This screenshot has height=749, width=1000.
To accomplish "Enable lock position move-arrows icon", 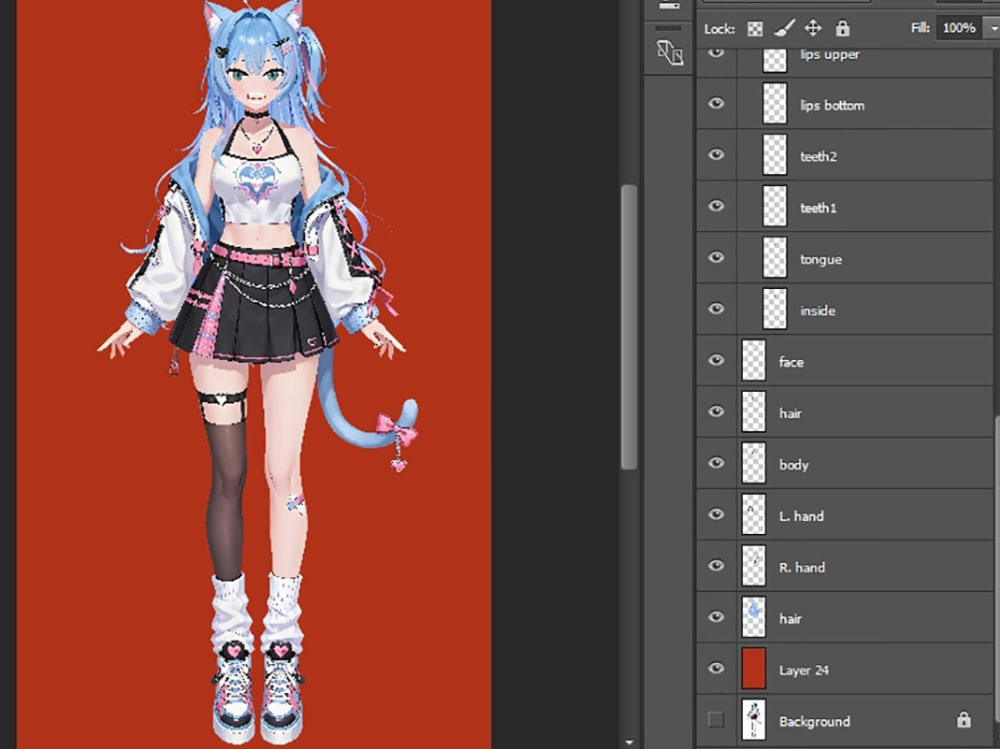I will pyautogui.click(x=812, y=28).
